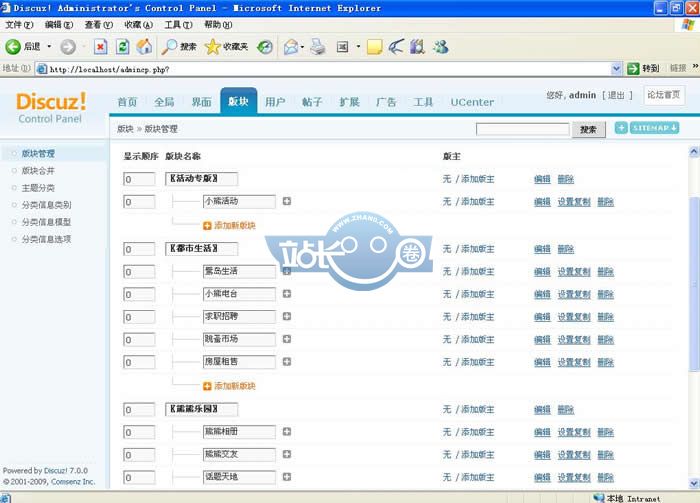Click the Edit page toolbar icon
Screen dimensions: 700x503
click(342, 46)
